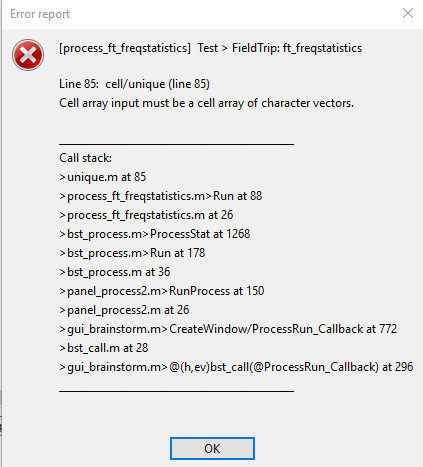This screenshot has width=423, height=467.
Task: Click the red error X icon
Action: click(28, 55)
